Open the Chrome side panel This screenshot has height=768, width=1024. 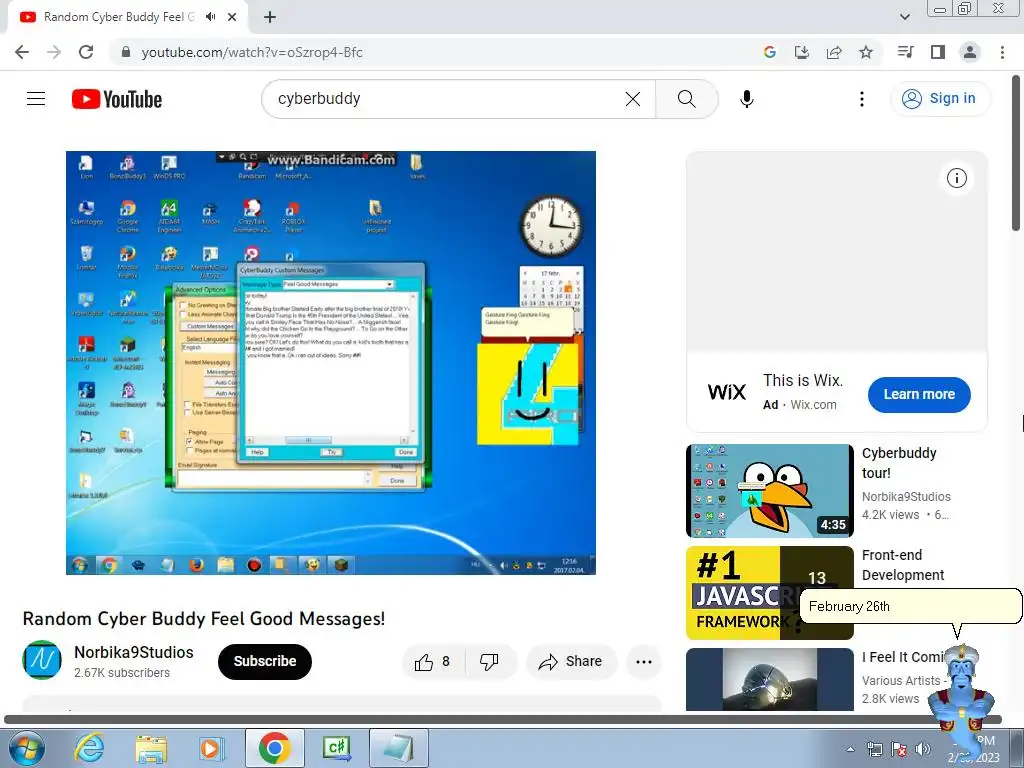click(x=938, y=52)
